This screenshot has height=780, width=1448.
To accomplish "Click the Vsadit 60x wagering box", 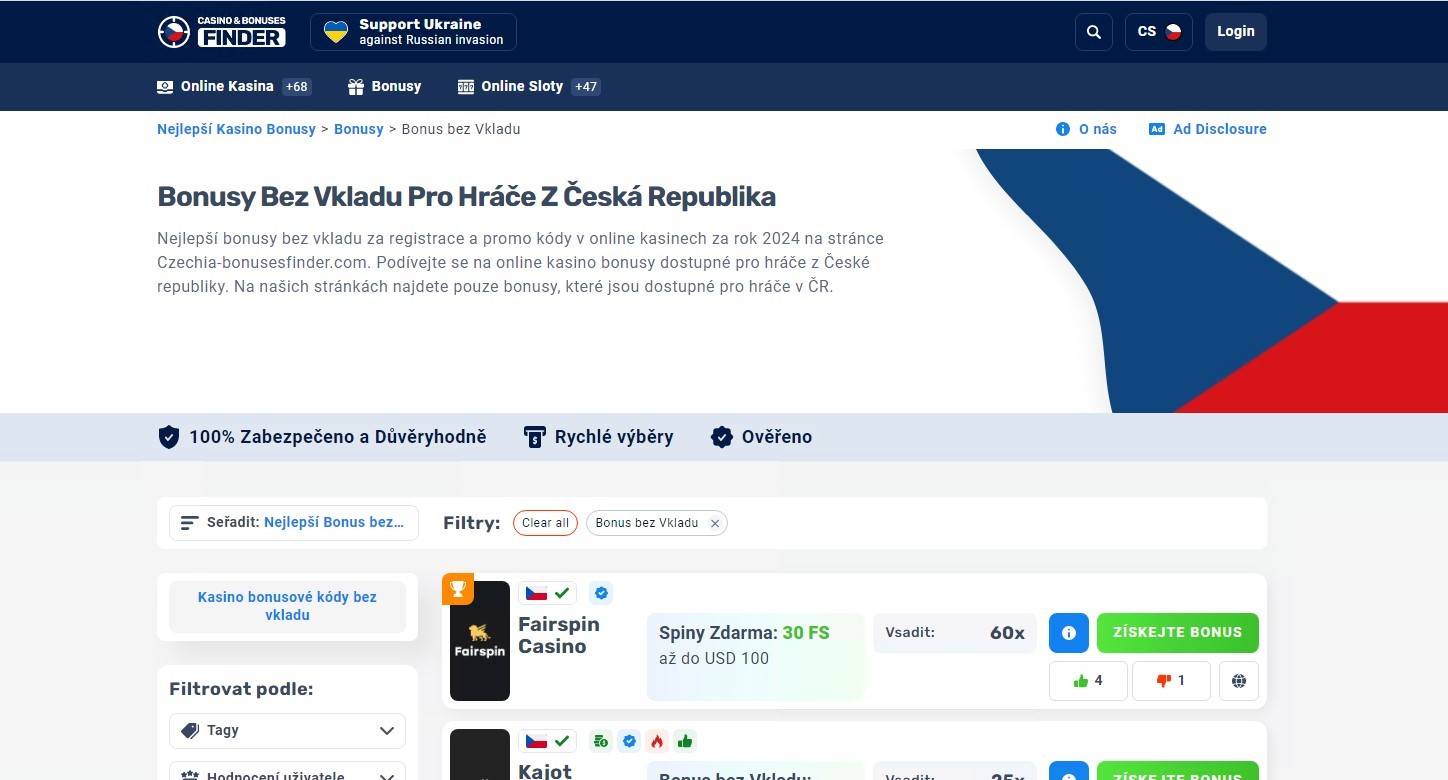I will click(955, 633).
